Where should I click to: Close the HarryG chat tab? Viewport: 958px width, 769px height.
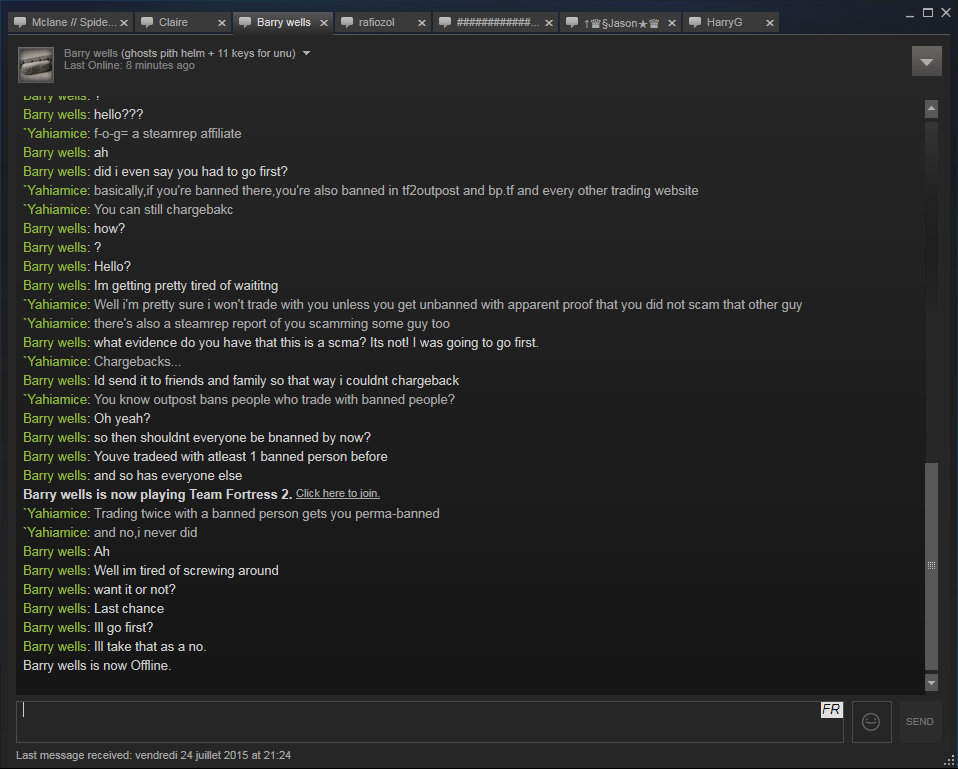(x=770, y=23)
